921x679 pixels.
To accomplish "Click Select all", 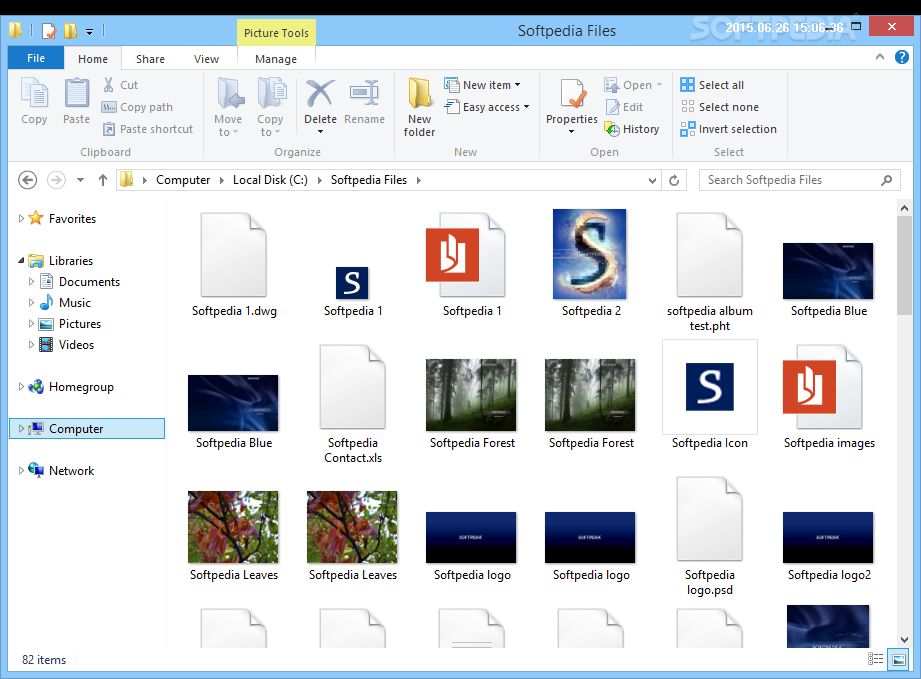I will coord(712,85).
